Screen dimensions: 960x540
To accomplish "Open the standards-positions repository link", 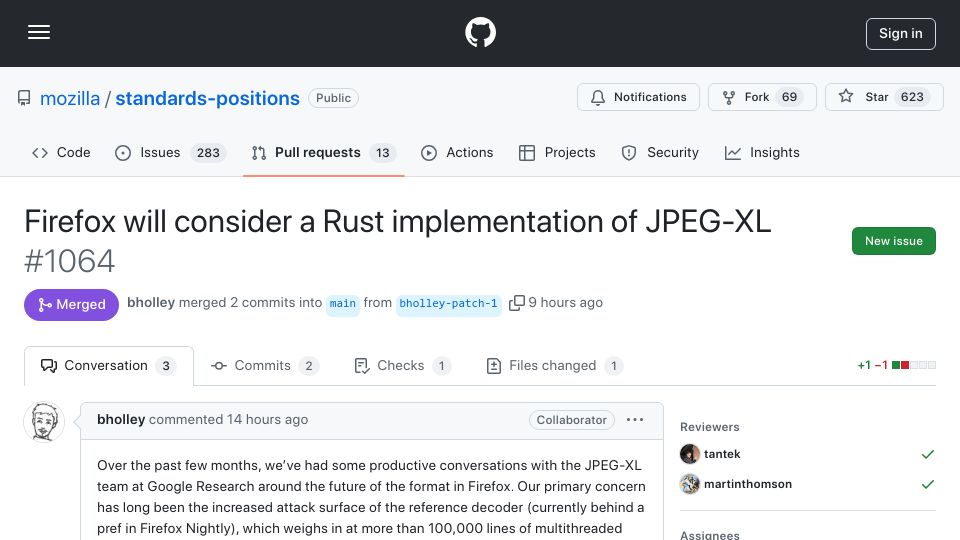I will point(208,98).
